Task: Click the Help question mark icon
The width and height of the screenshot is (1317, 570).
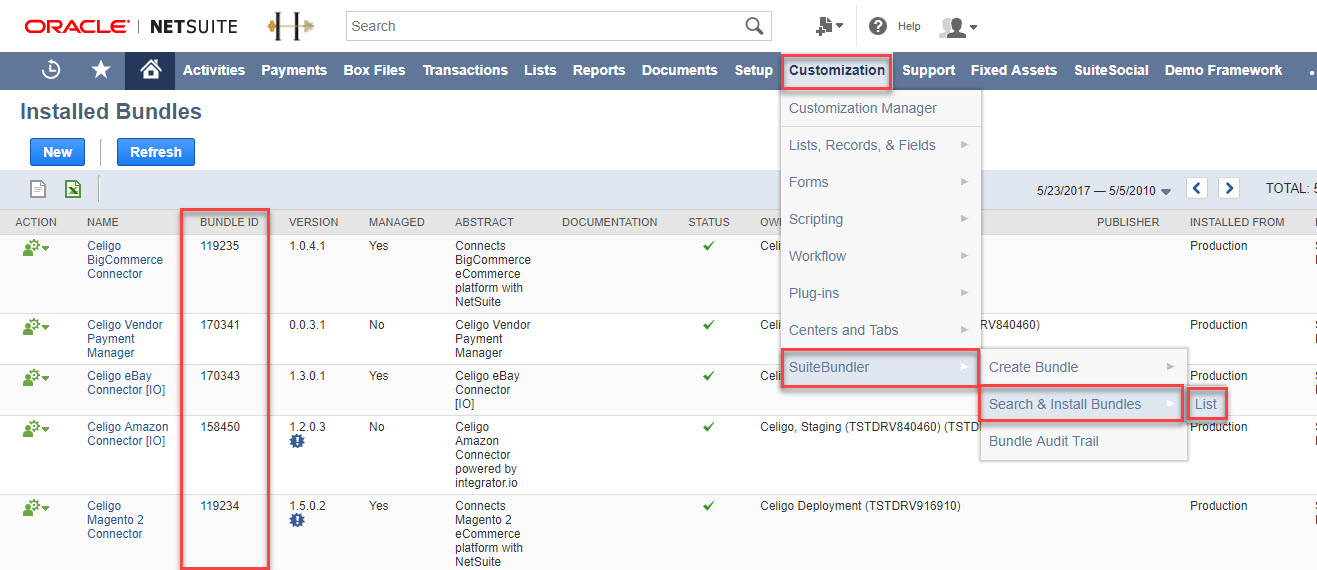Action: click(878, 26)
